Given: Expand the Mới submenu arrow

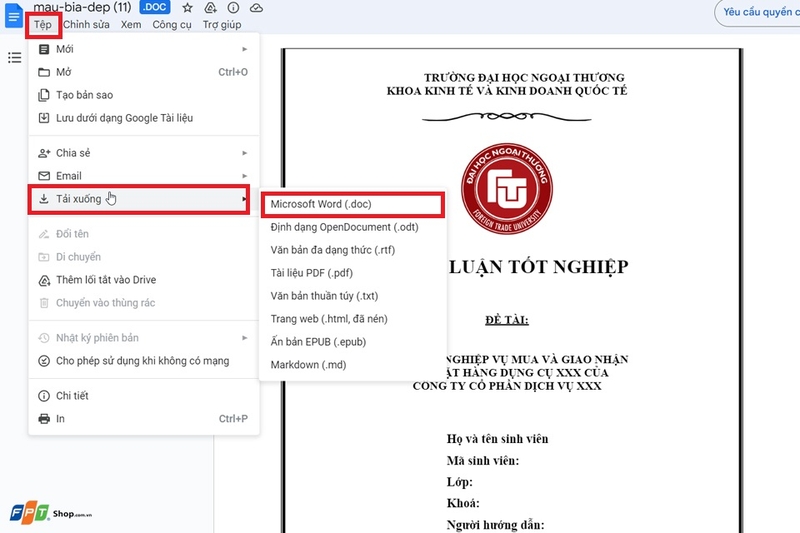Looking at the screenshot, I should coord(245,49).
